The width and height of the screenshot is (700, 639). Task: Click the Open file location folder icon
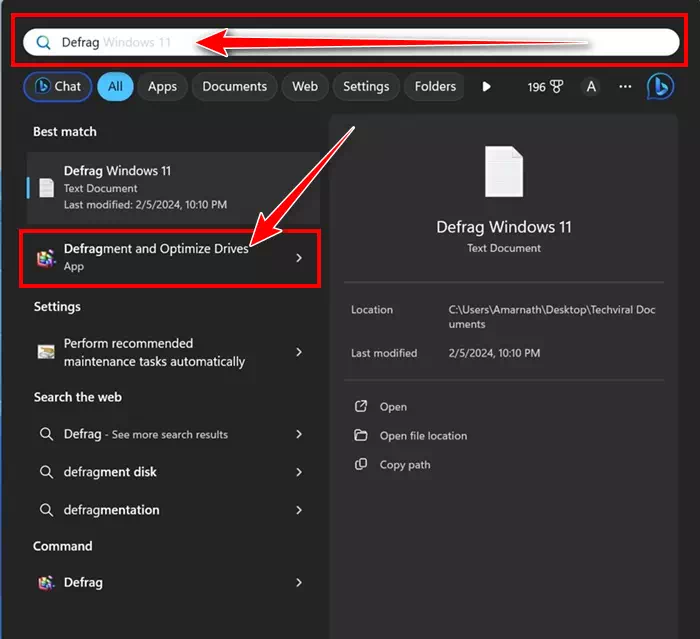361,435
